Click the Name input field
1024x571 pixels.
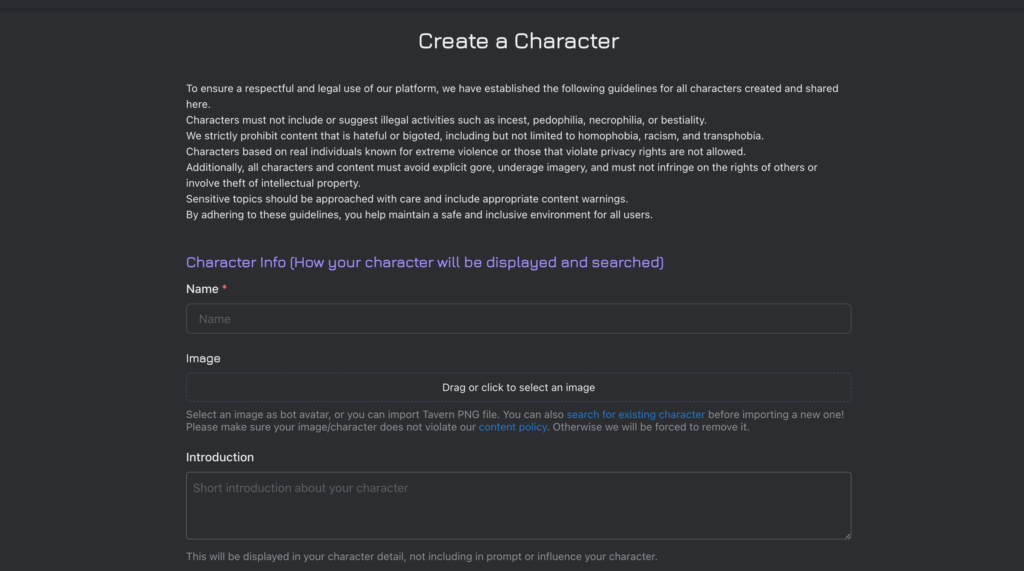click(518, 319)
